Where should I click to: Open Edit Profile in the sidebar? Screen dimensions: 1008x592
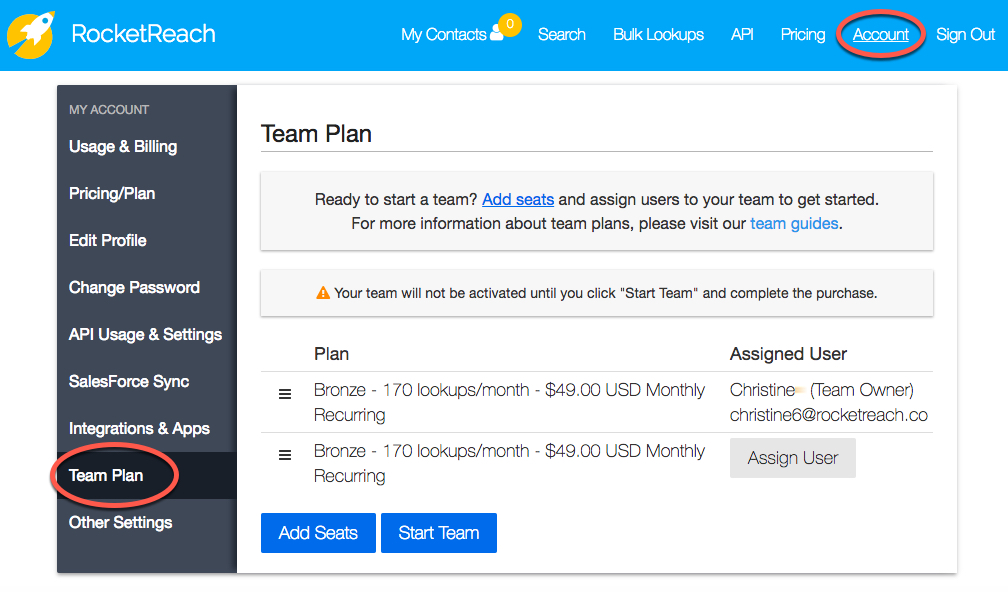coord(108,240)
